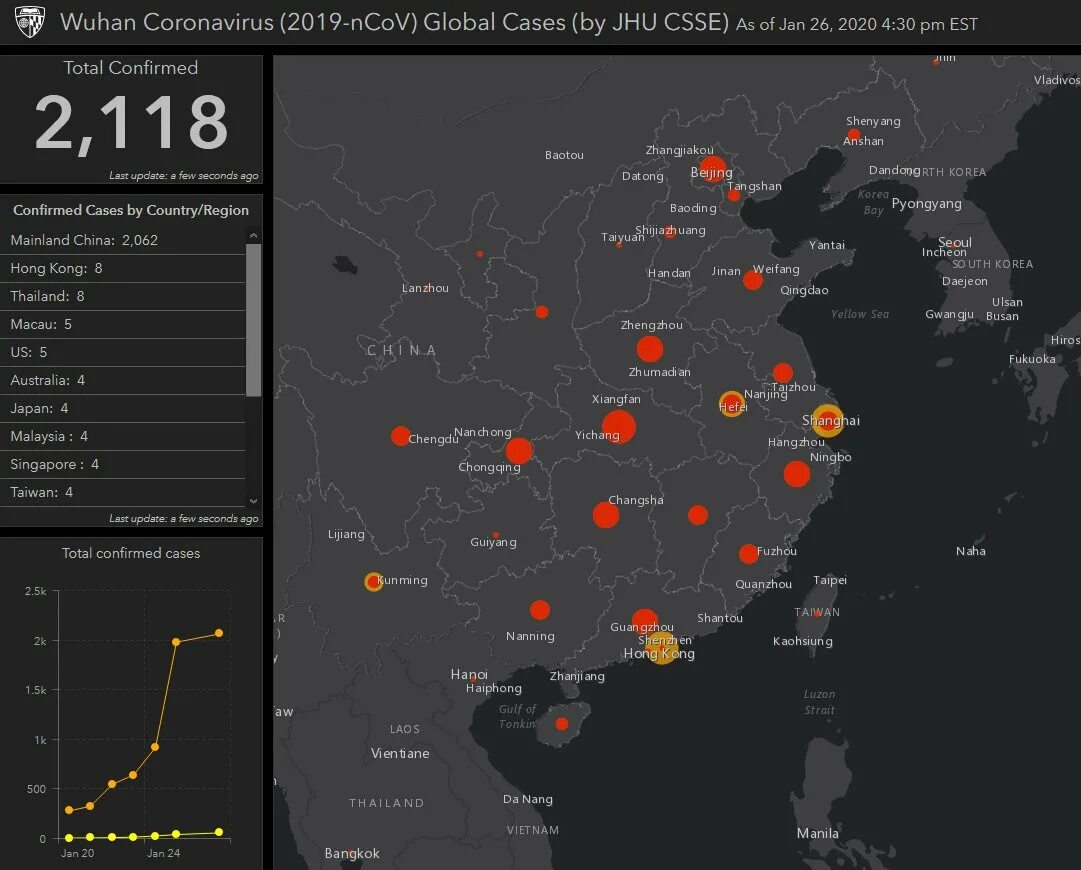Click the Shanghai case circle on map
The height and width of the screenshot is (870, 1081).
(827, 420)
